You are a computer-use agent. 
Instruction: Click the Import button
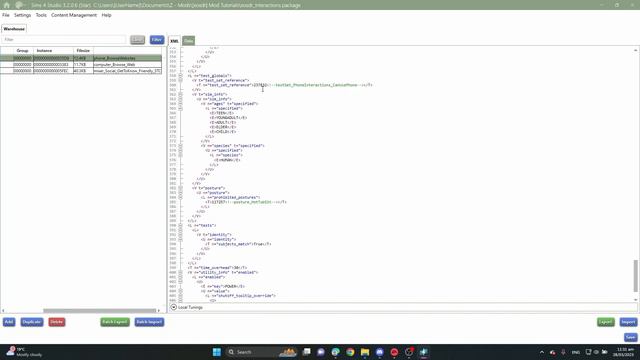pyautogui.click(x=628, y=322)
